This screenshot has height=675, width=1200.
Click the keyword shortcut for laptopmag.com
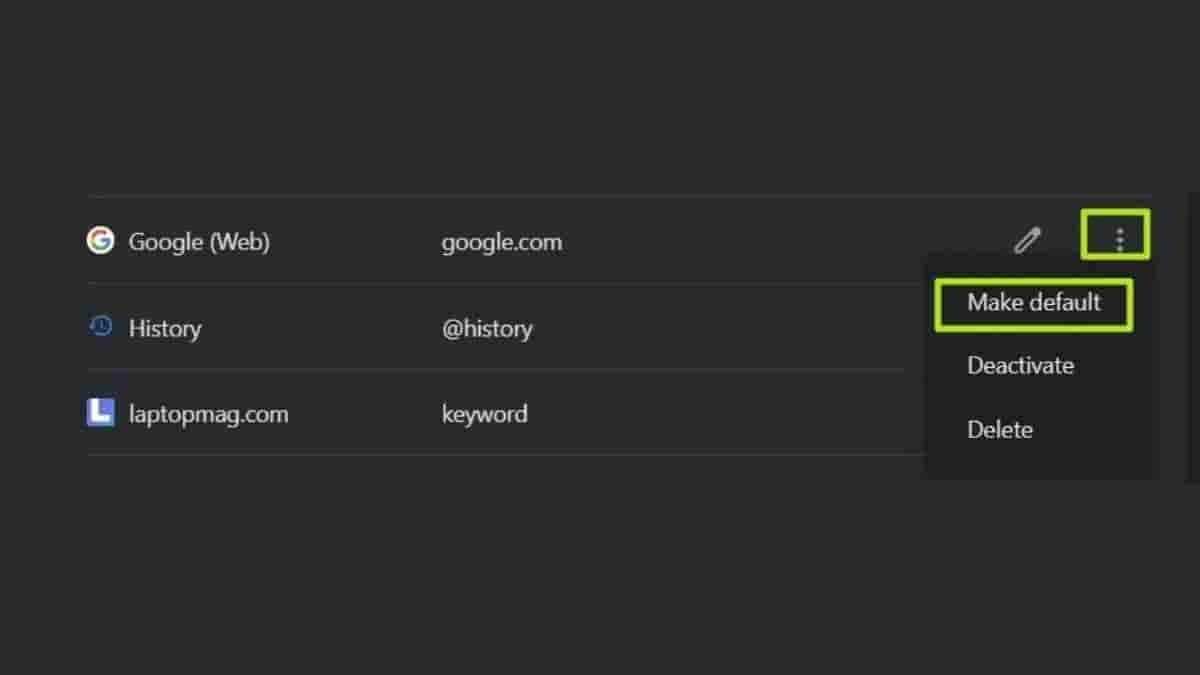pyautogui.click(x=485, y=414)
